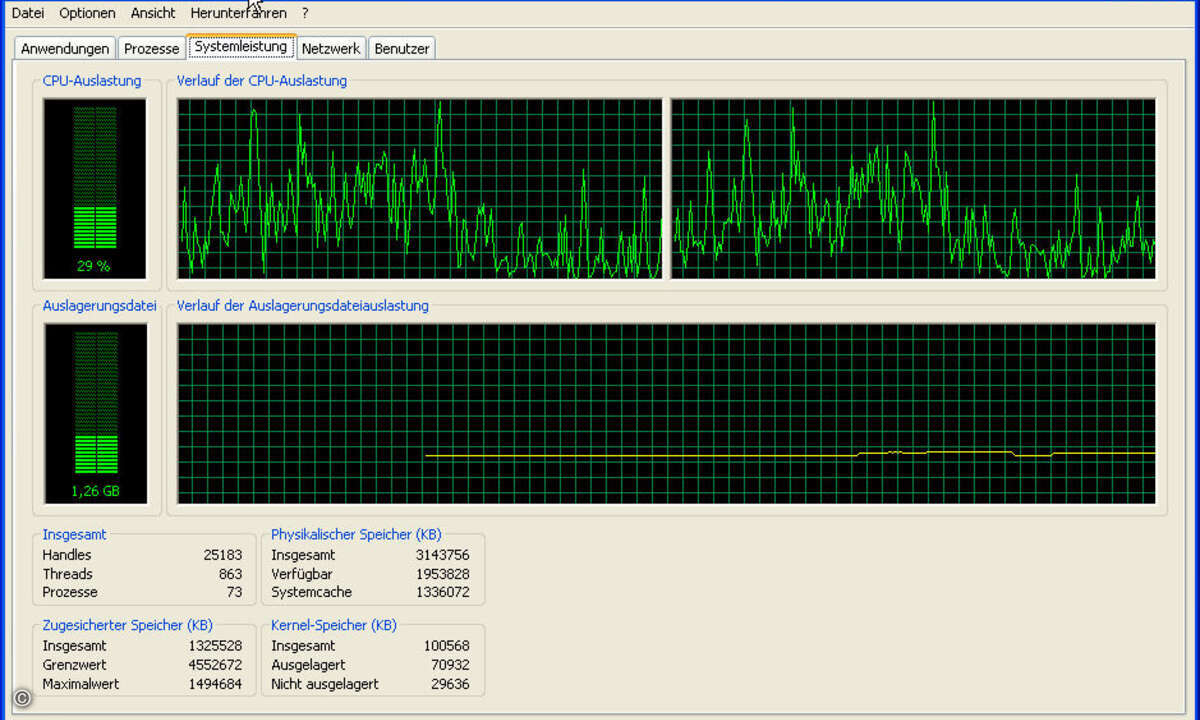Screen dimensions: 1200x720
Task: Click the Maximalwert value 1494684
Action: pos(215,684)
